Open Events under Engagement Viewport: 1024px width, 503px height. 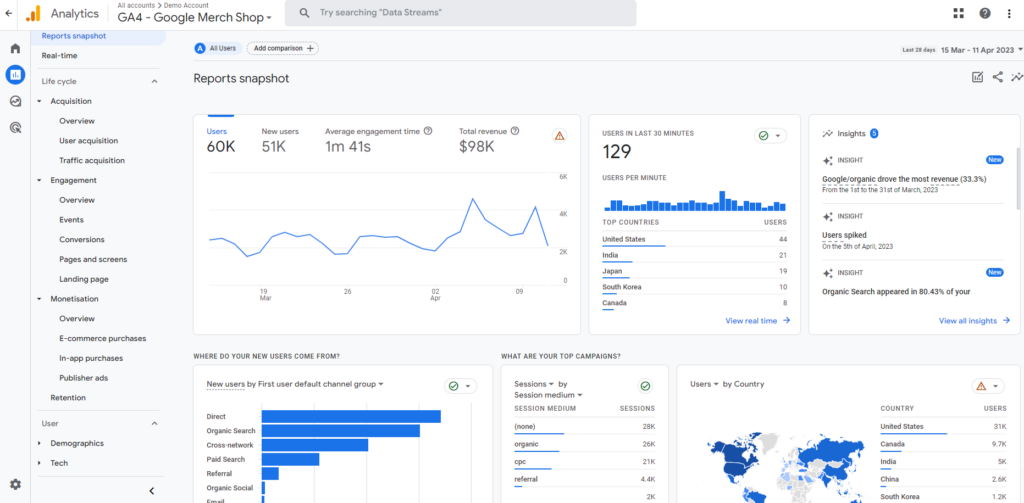pyautogui.click(x=71, y=219)
